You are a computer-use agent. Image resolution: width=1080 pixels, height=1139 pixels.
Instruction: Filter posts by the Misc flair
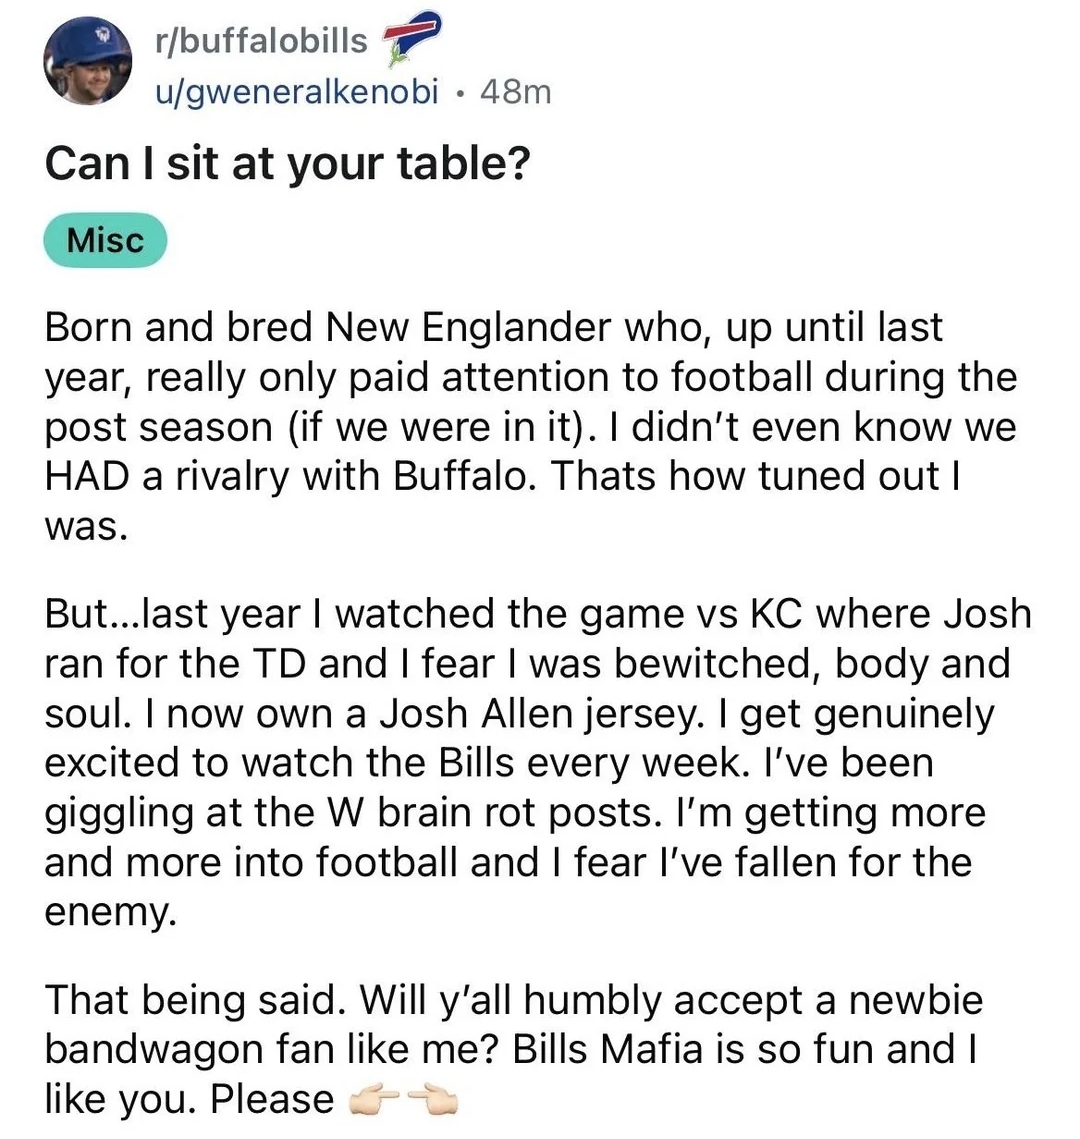(x=105, y=240)
